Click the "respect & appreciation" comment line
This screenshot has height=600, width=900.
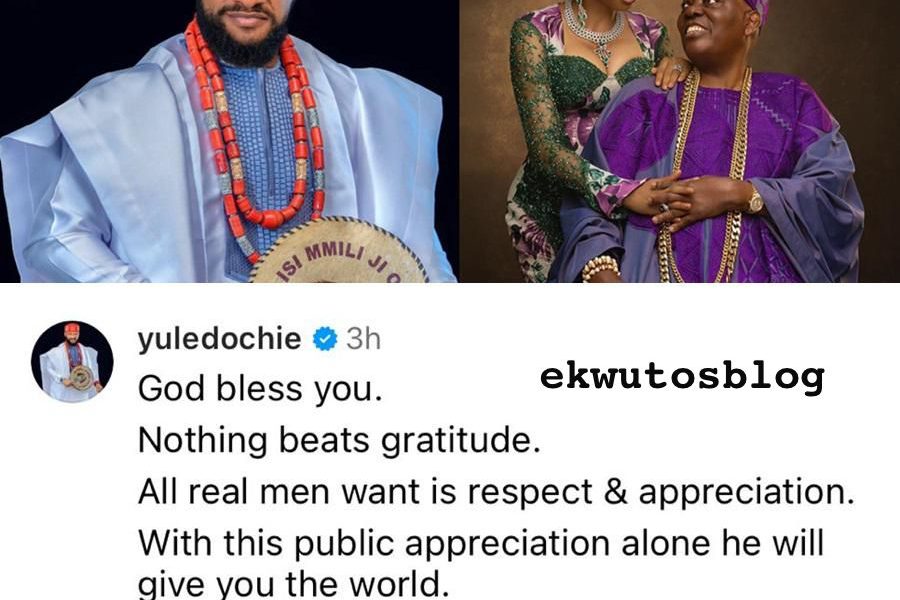pyautogui.click(x=496, y=492)
